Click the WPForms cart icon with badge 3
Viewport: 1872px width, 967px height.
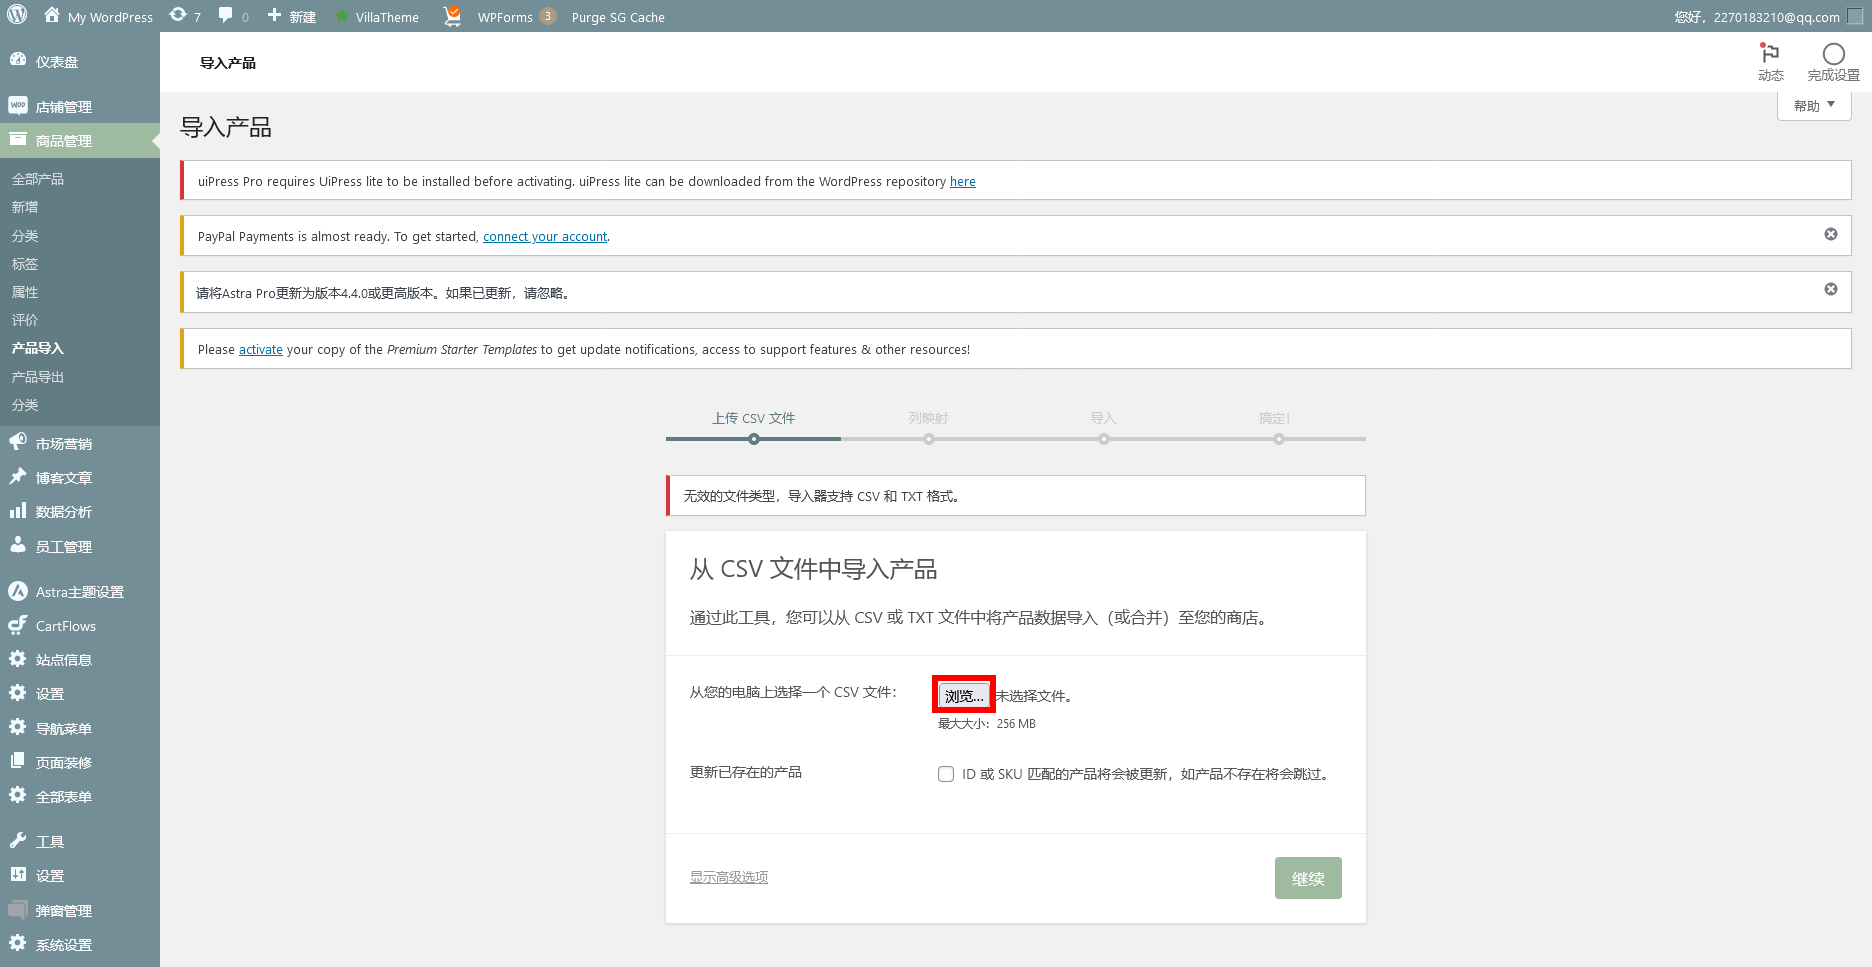[451, 16]
